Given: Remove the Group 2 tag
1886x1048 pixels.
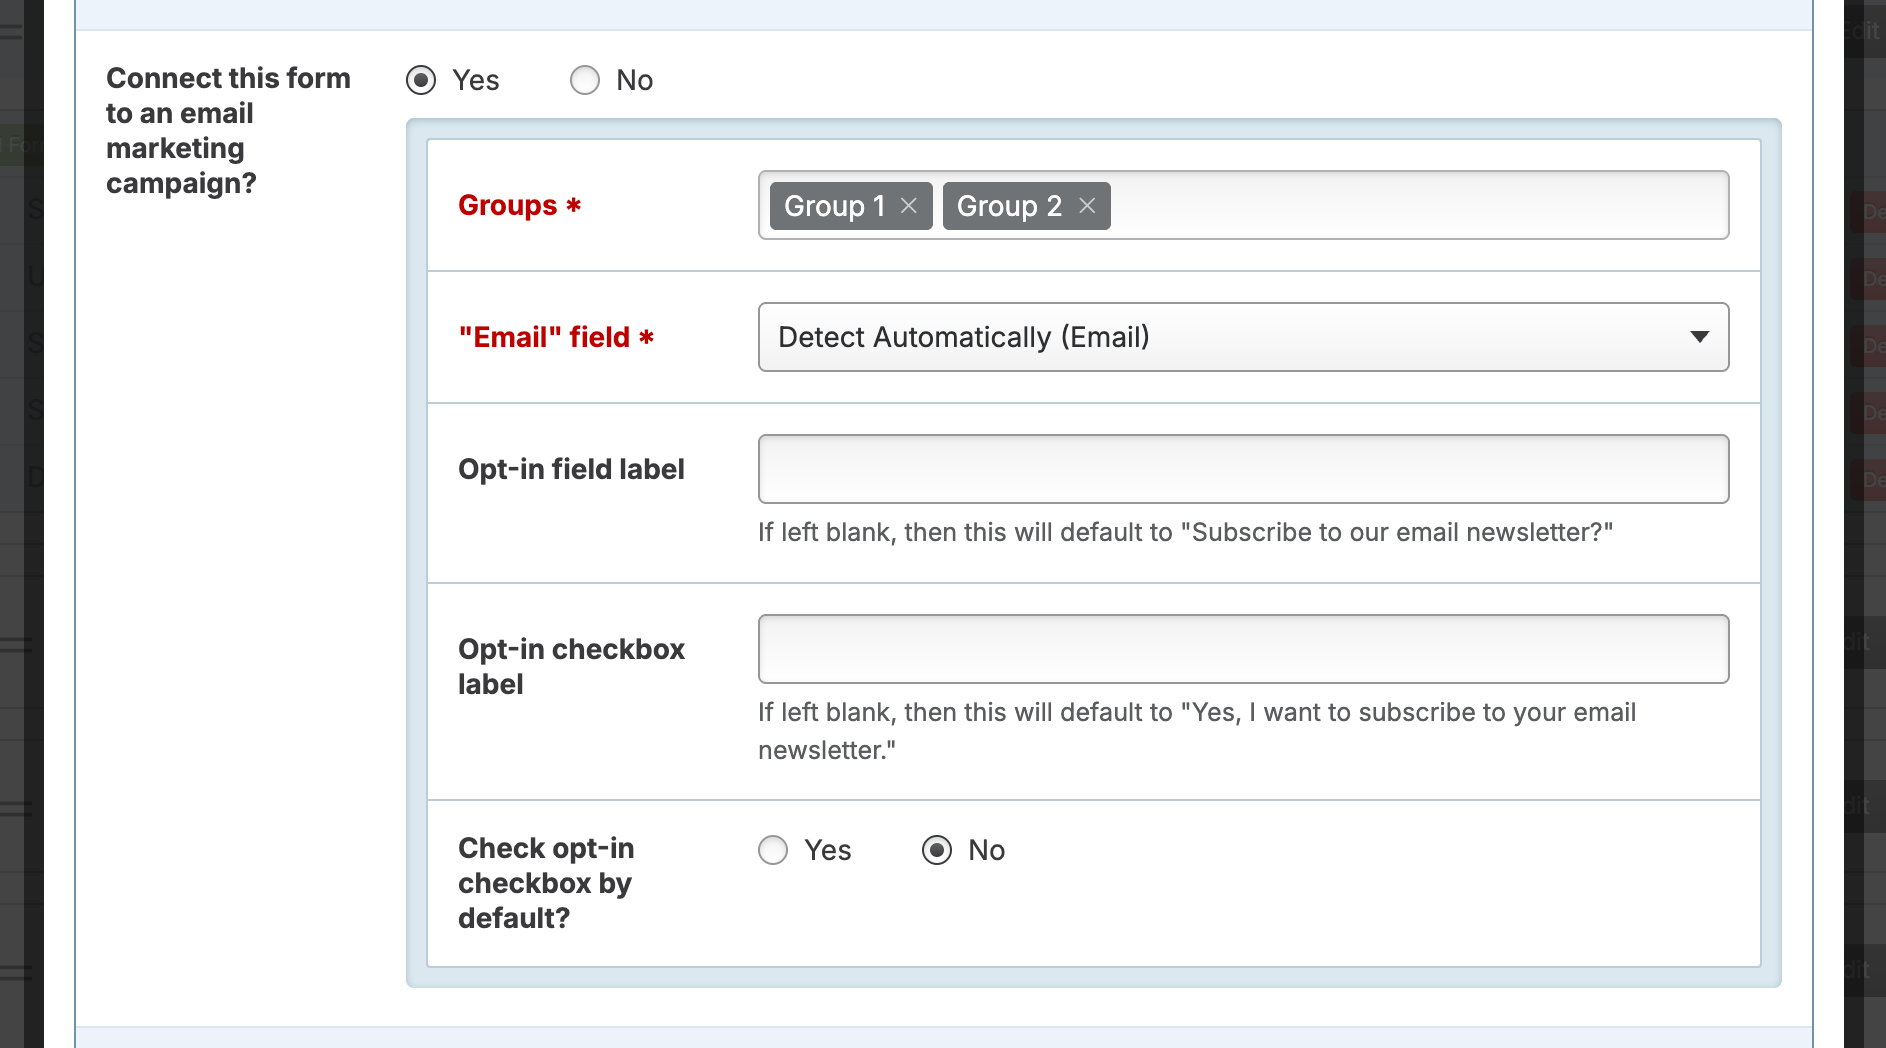Looking at the screenshot, I should pos(1088,206).
